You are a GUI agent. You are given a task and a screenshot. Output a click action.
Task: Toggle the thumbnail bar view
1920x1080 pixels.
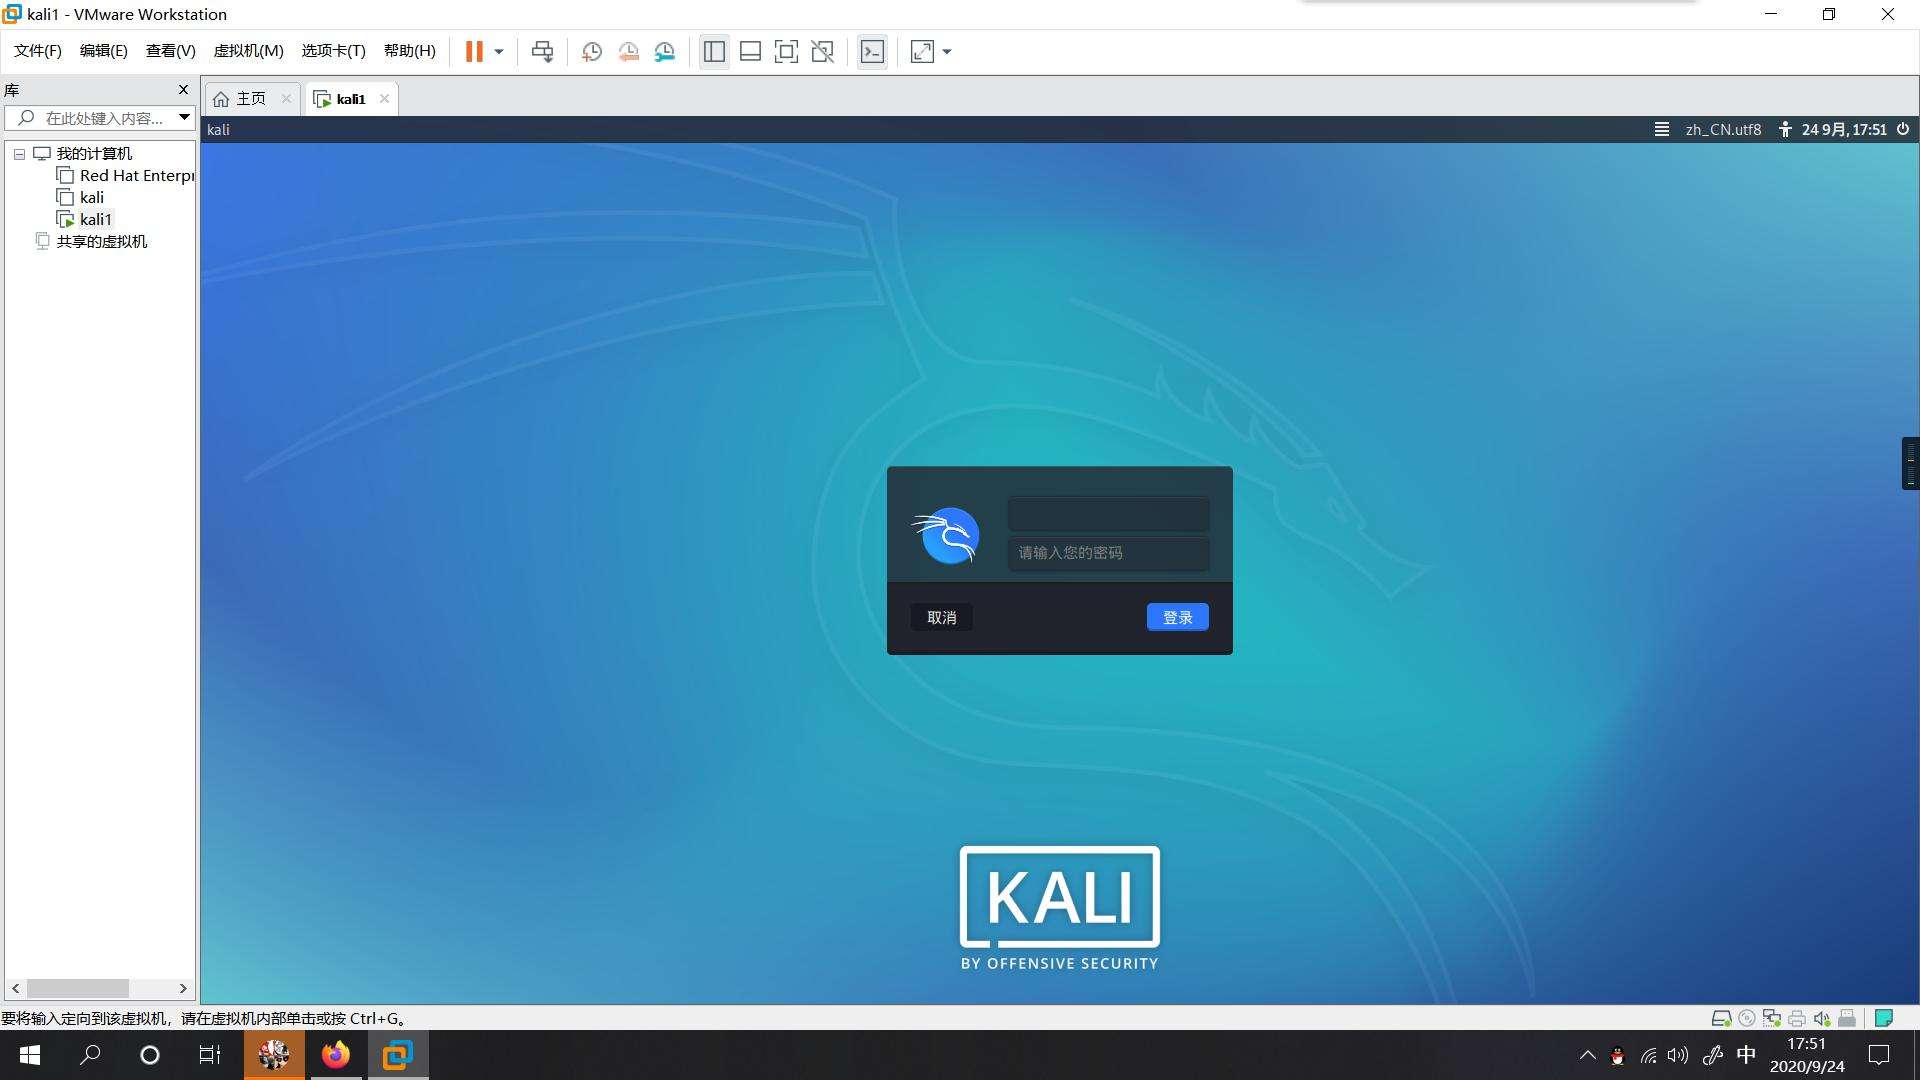click(750, 52)
